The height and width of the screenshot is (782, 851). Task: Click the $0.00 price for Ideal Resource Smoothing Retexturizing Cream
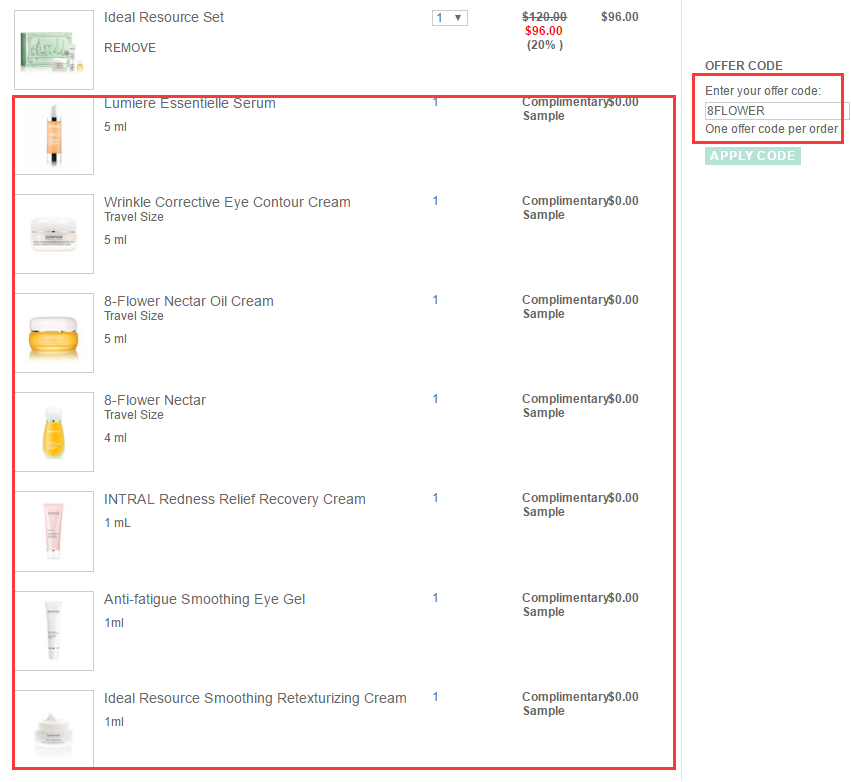click(623, 697)
